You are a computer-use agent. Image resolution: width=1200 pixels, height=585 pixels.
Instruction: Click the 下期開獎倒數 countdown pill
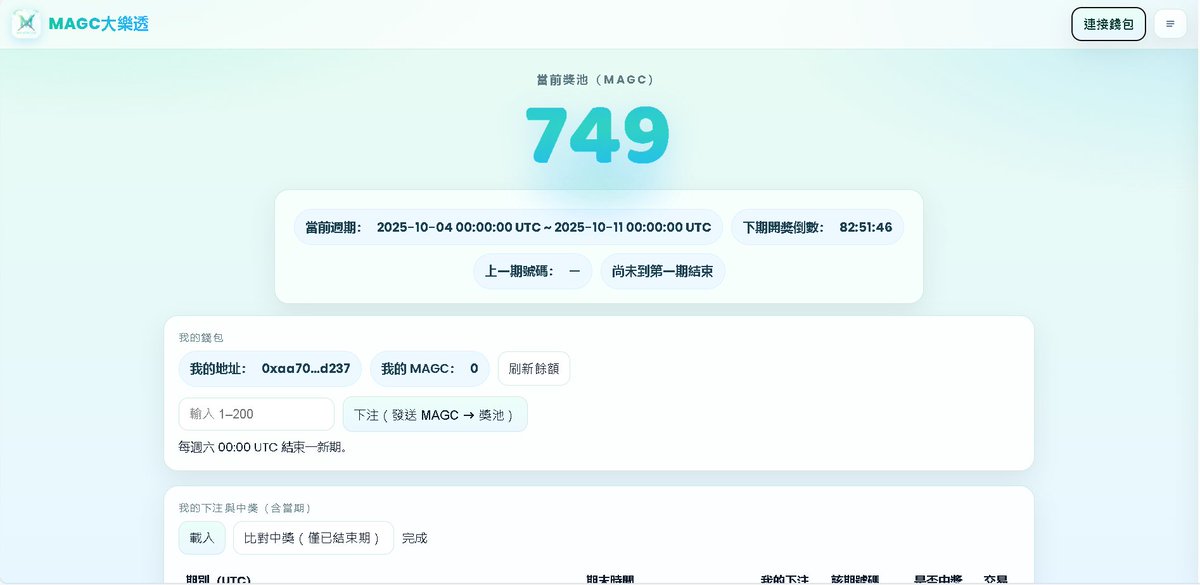(817, 227)
